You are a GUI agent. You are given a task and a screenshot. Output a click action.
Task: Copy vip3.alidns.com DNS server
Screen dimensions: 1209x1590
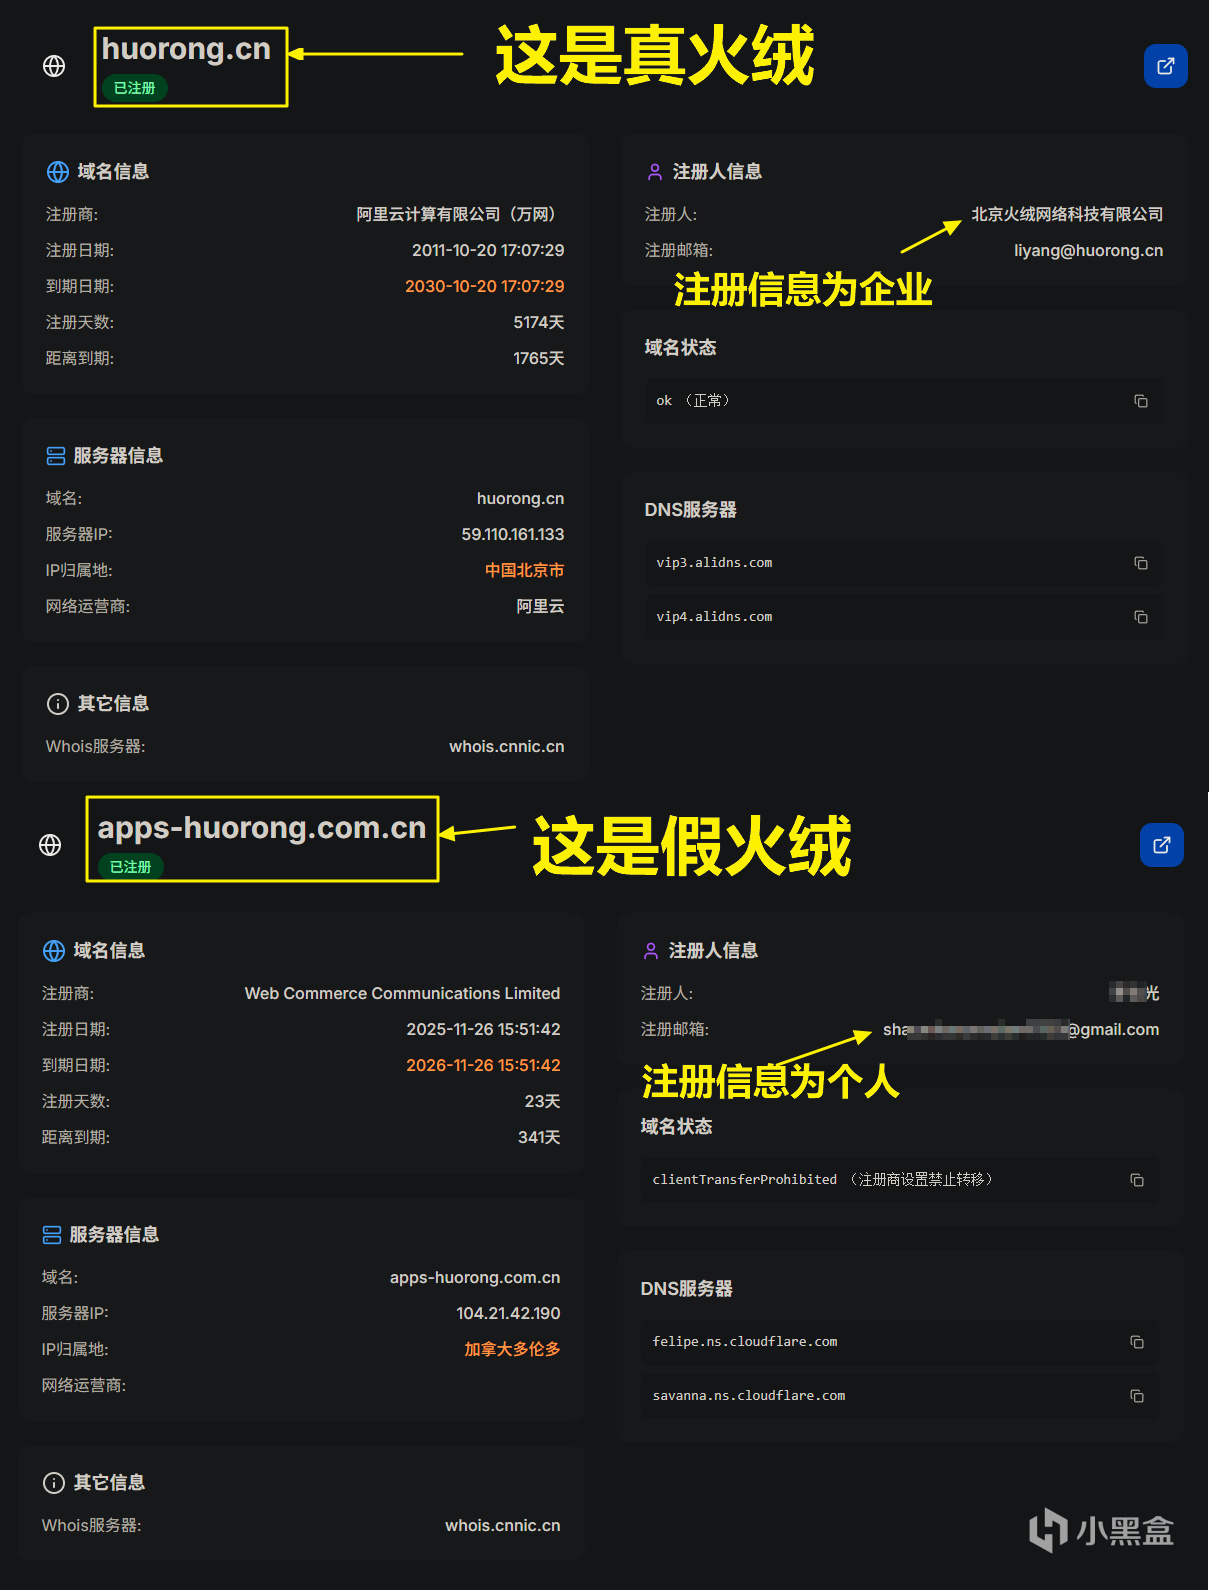click(x=1140, y=563)
